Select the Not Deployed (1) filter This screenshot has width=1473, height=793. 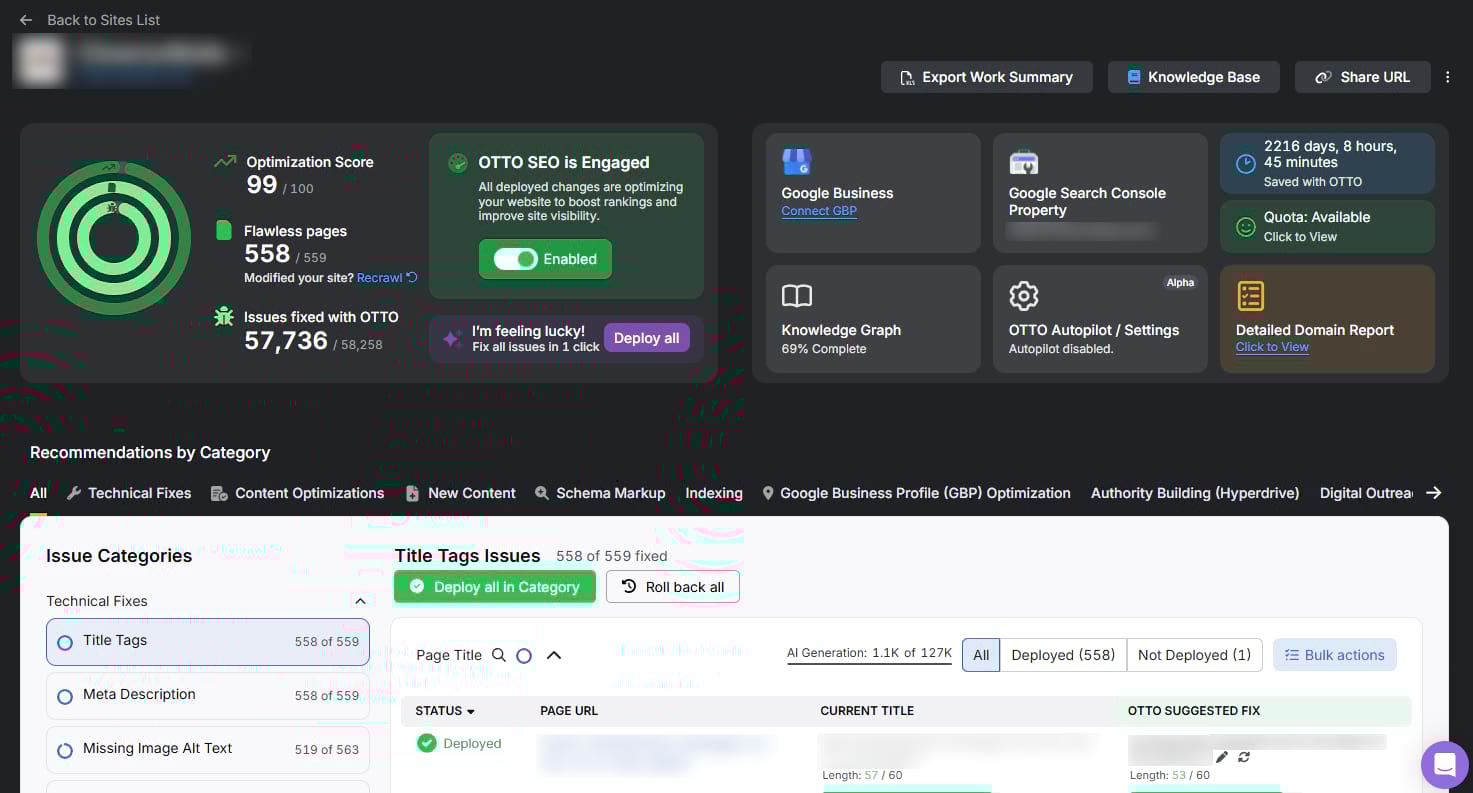(x=1194, y=655)
